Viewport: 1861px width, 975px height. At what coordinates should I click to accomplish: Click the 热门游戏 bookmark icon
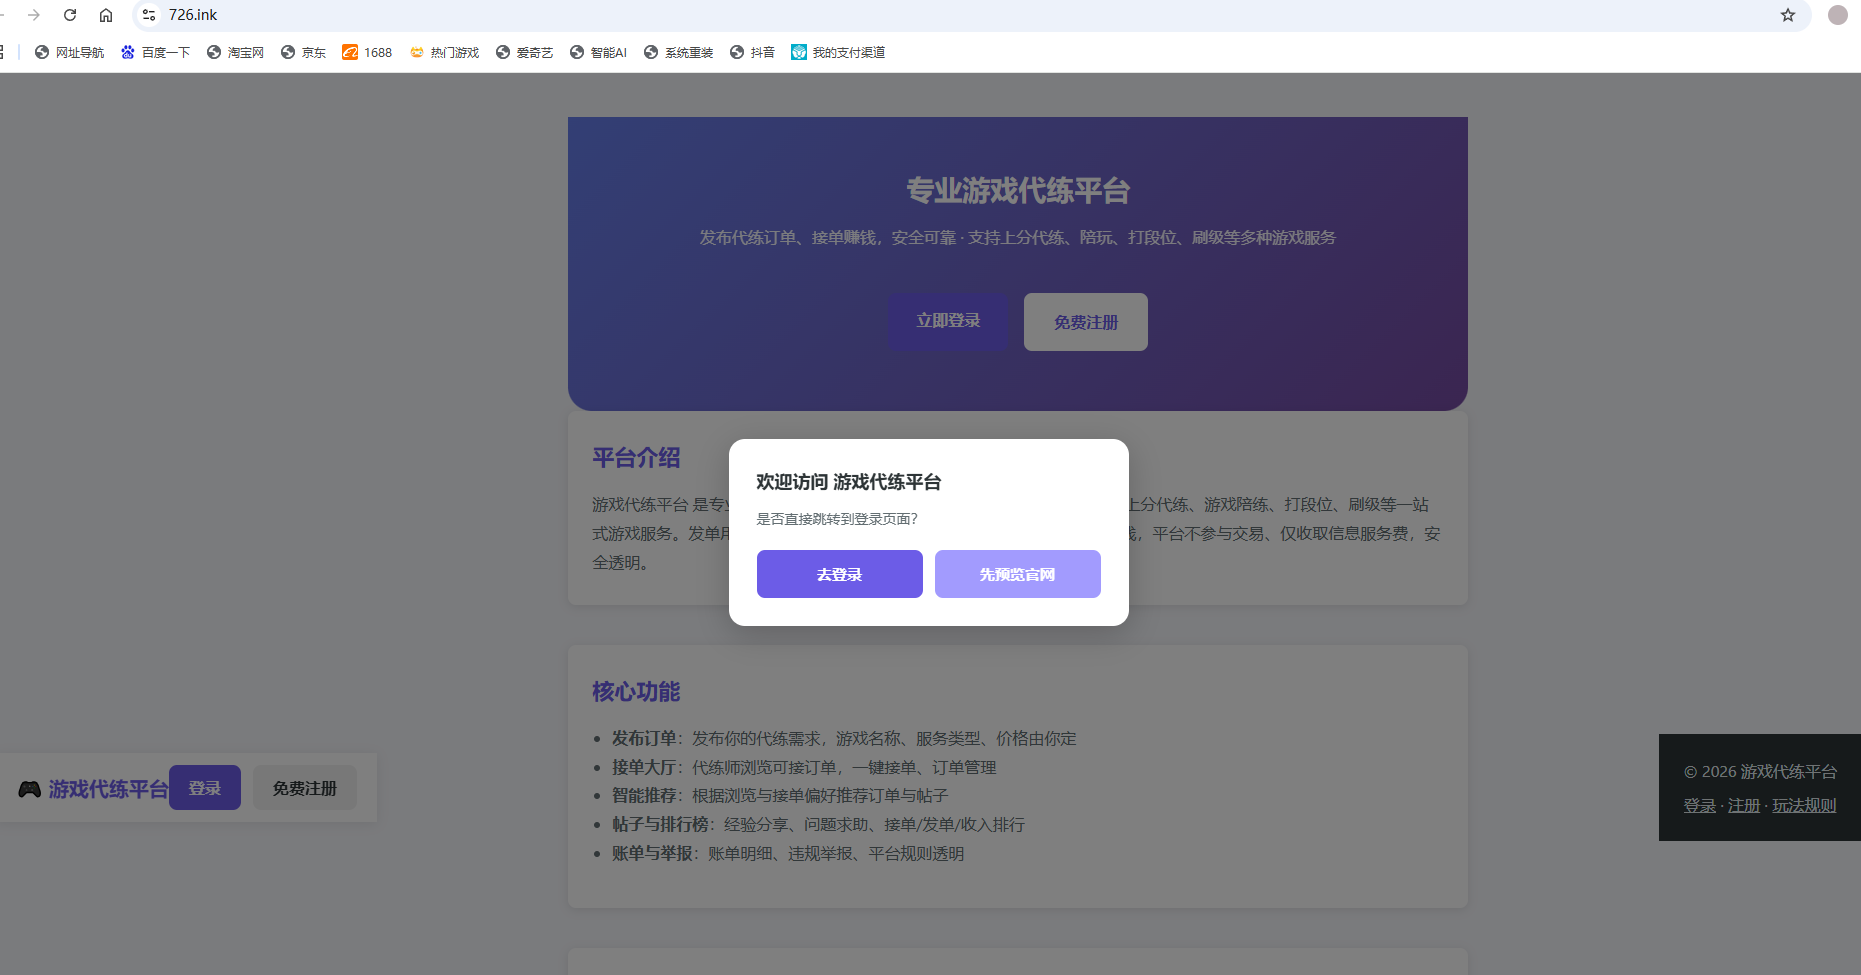pyautogui.click(x=417, y=51)
